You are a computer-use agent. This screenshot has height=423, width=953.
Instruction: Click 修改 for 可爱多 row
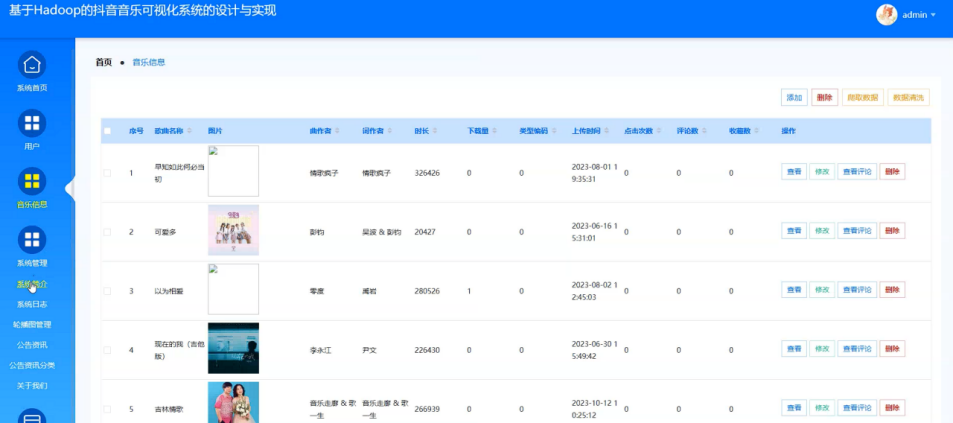click(x=822, y=230)
